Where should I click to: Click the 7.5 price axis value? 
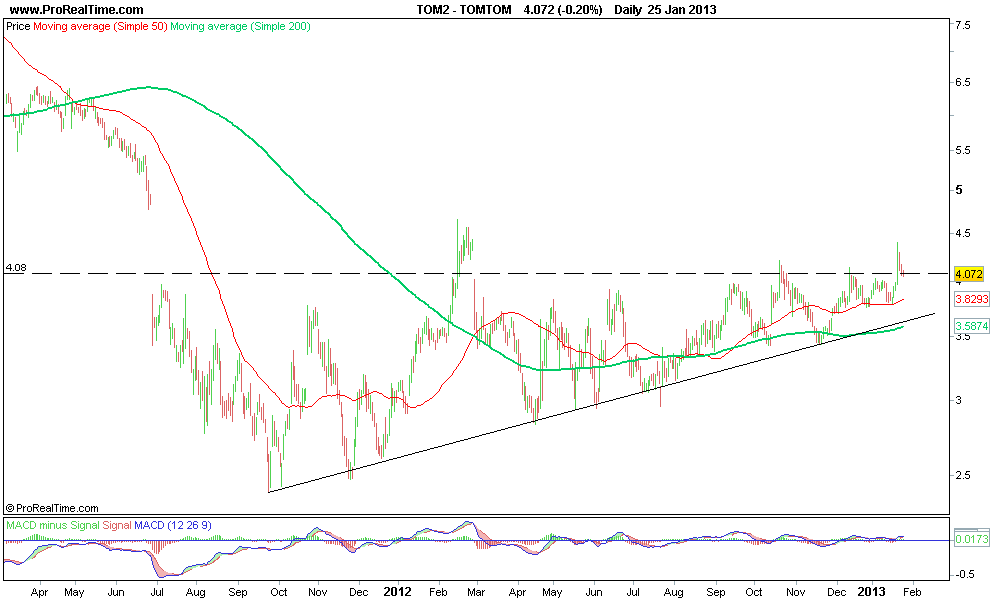962,26
